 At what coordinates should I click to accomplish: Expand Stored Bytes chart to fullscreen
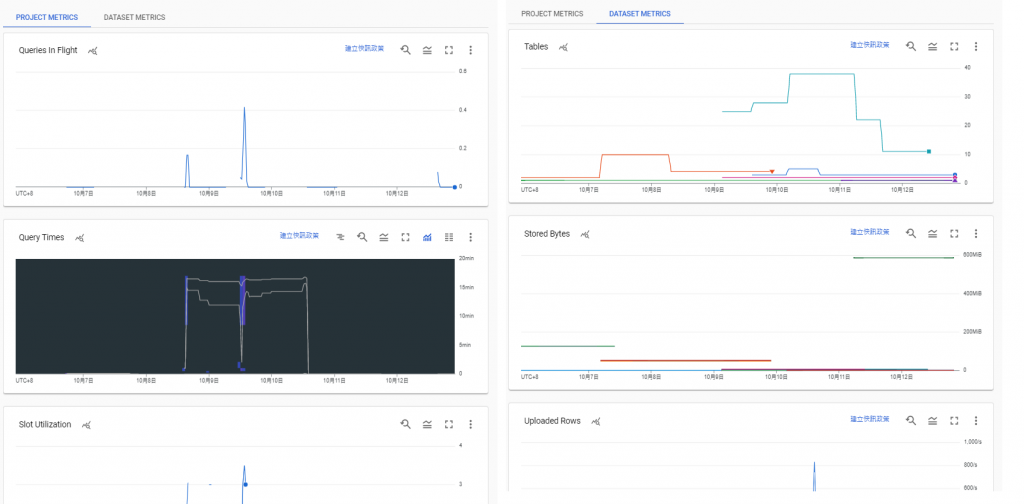[954, 233]
